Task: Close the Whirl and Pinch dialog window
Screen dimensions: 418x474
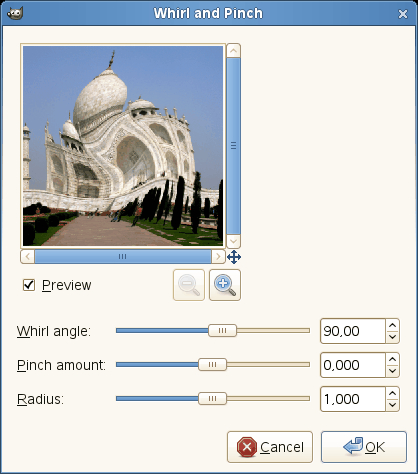Action: [403, 14]
